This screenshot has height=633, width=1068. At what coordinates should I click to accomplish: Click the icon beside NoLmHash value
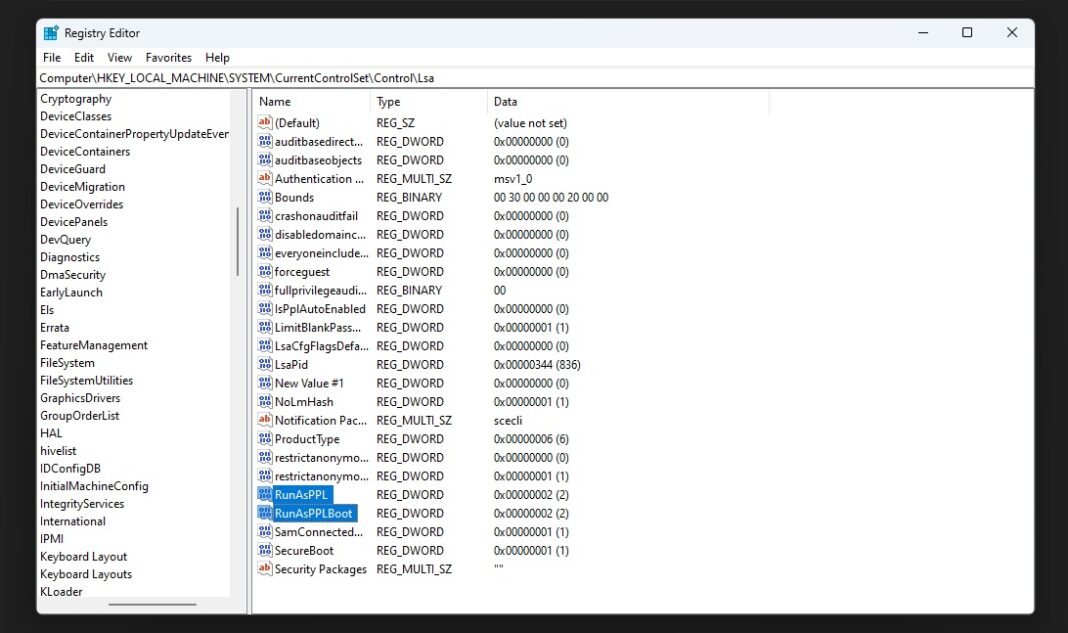[265, 401]
